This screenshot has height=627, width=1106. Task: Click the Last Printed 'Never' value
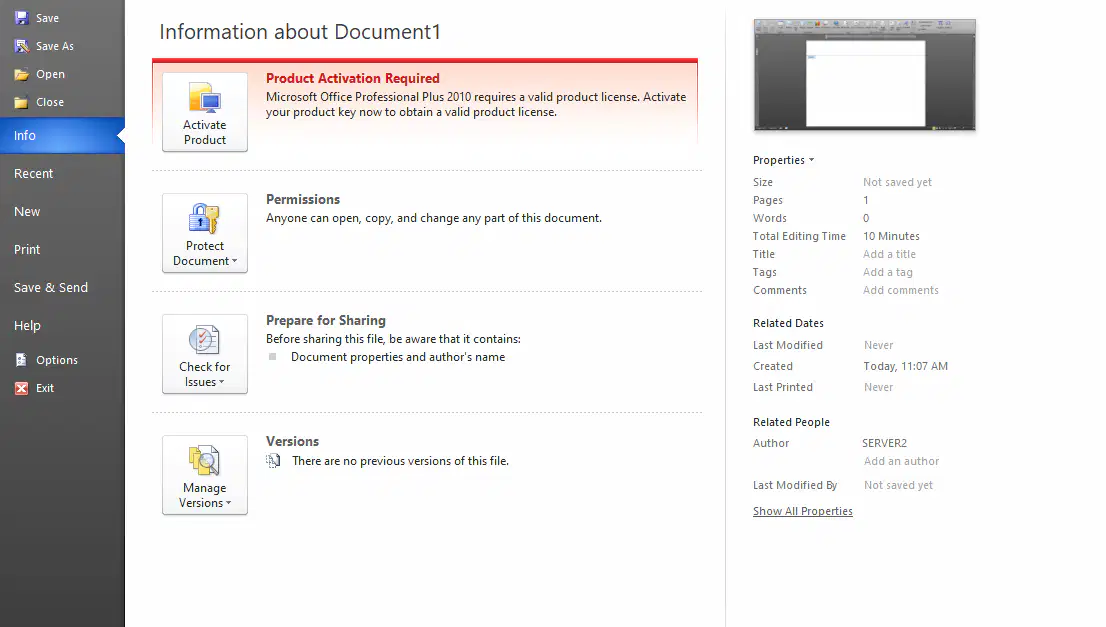[x=879, y=387]
